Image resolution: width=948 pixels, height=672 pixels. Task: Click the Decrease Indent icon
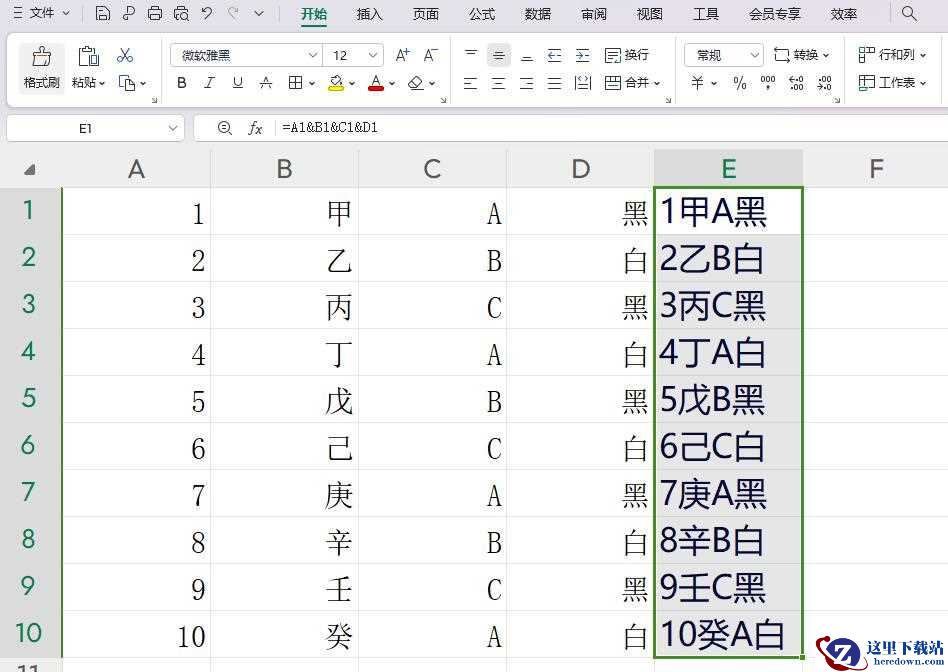[x=554, y=56]
